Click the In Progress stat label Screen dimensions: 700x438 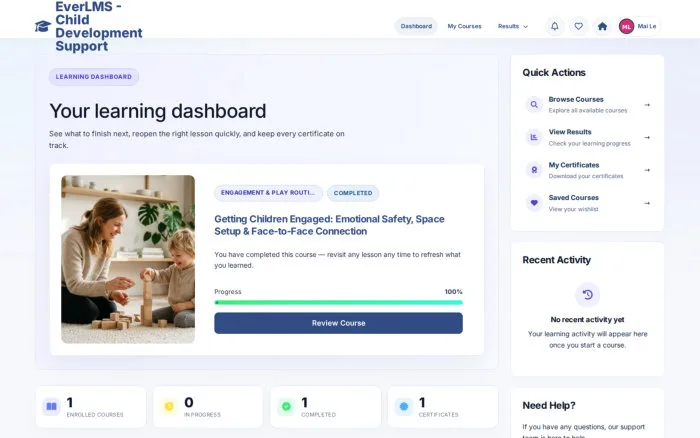[202, 415]
